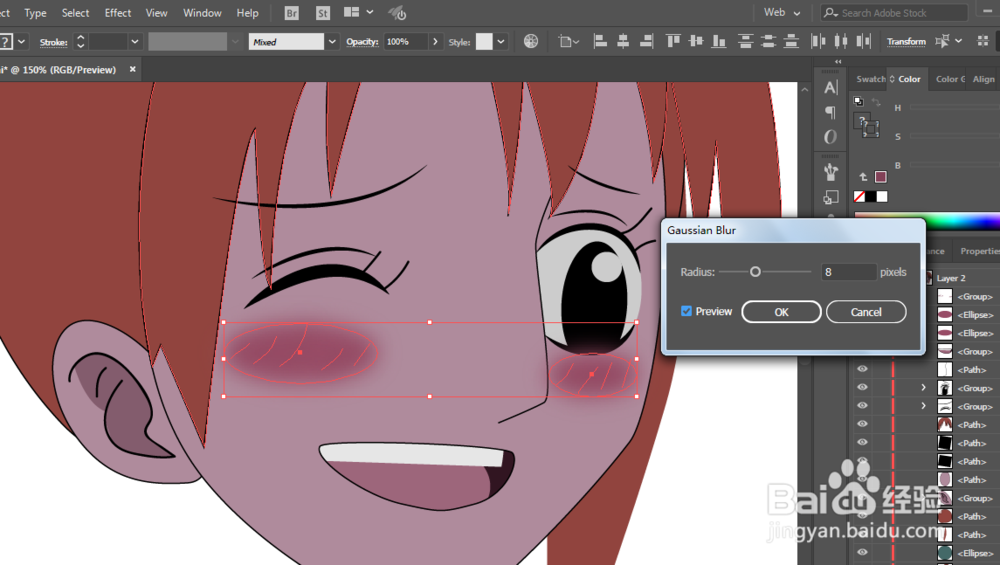Toggle visibility of first expandable Group
The height and width of the screenshot is (565, 1000).
(862, 387)
